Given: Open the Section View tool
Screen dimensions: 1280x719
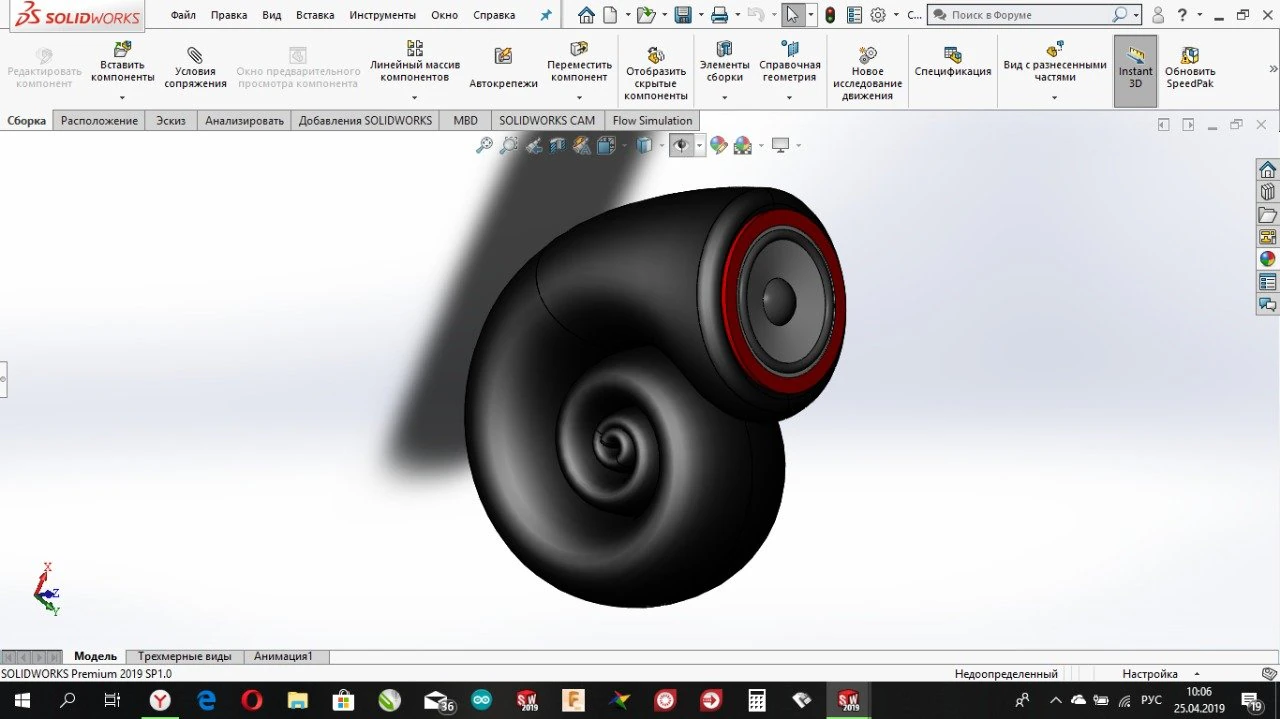Looking at the screenshot, I should point(556,145).
